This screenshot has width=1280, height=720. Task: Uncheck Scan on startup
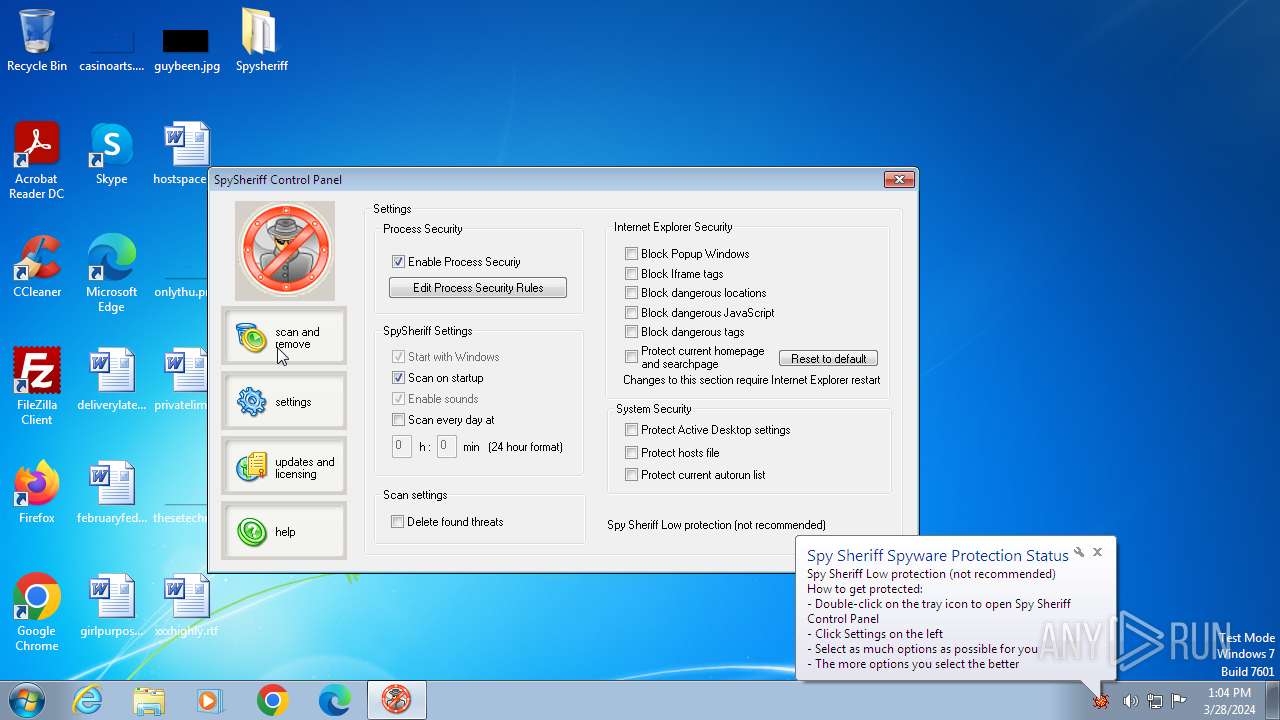(398, 378)
